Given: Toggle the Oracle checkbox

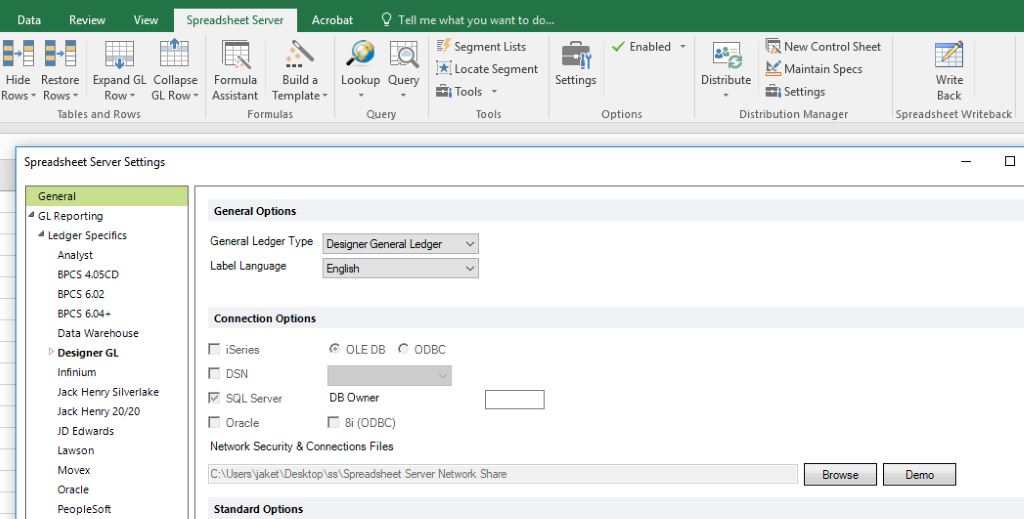Looking at the screenshot, I should point(214,422).
